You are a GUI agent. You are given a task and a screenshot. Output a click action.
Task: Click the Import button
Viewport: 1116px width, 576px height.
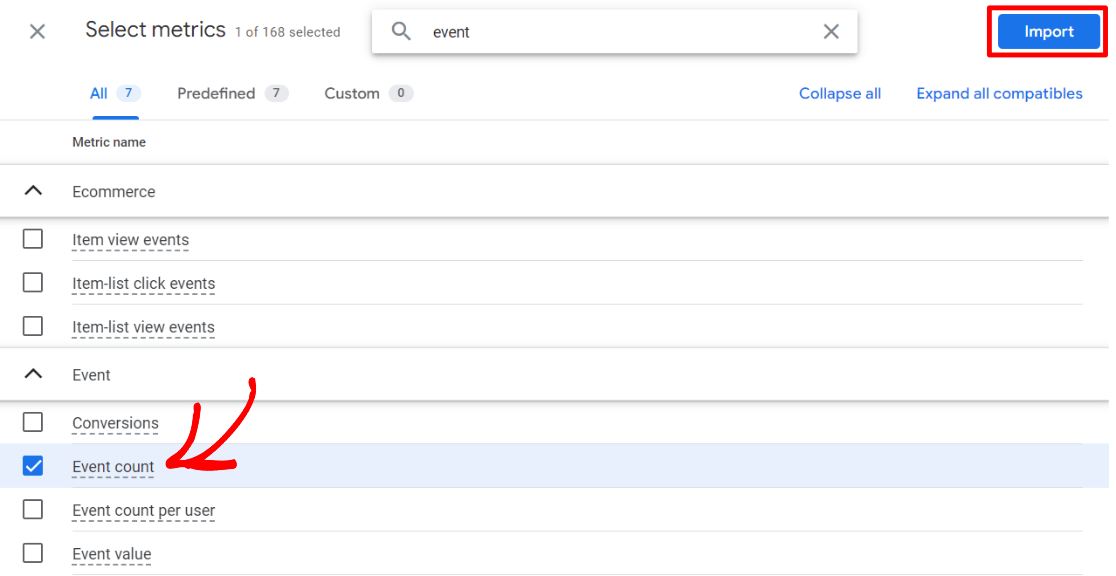tap(1048, 32)
